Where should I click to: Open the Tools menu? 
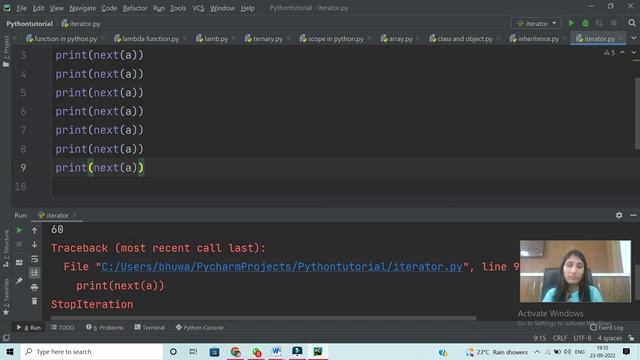[178, 8]
